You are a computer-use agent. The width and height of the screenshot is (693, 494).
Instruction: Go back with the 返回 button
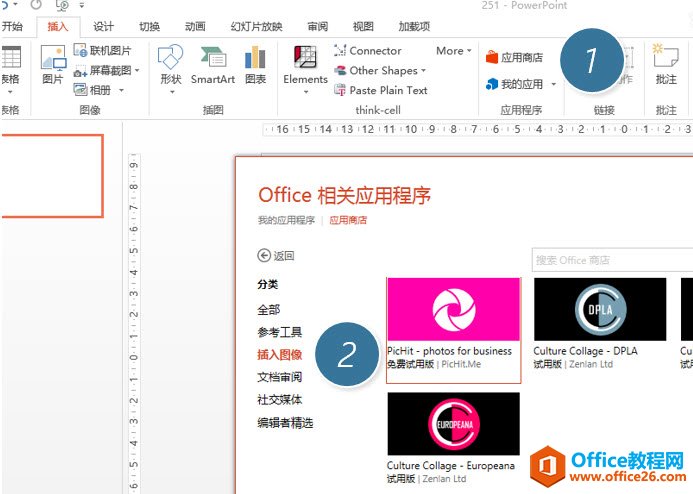pos(276,255)
